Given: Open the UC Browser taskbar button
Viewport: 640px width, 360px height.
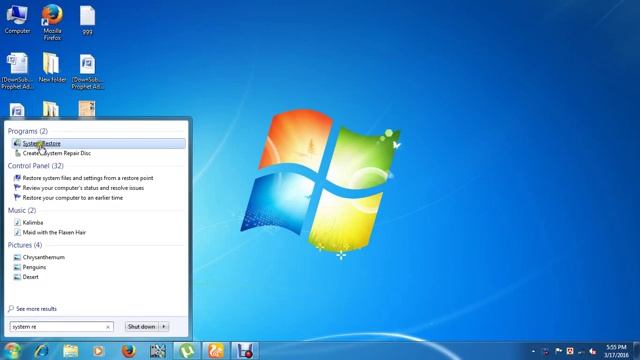Looking at the screenshot, I should [x=216, y=351].
